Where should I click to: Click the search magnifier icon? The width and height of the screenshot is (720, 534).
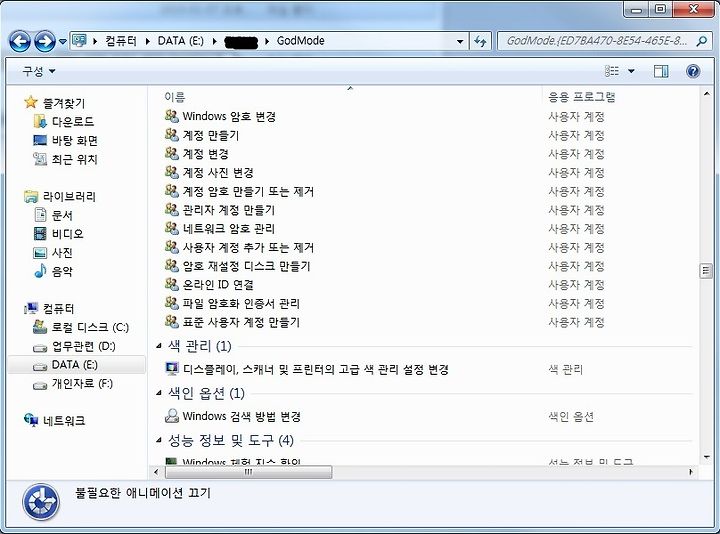coord(701,41)
